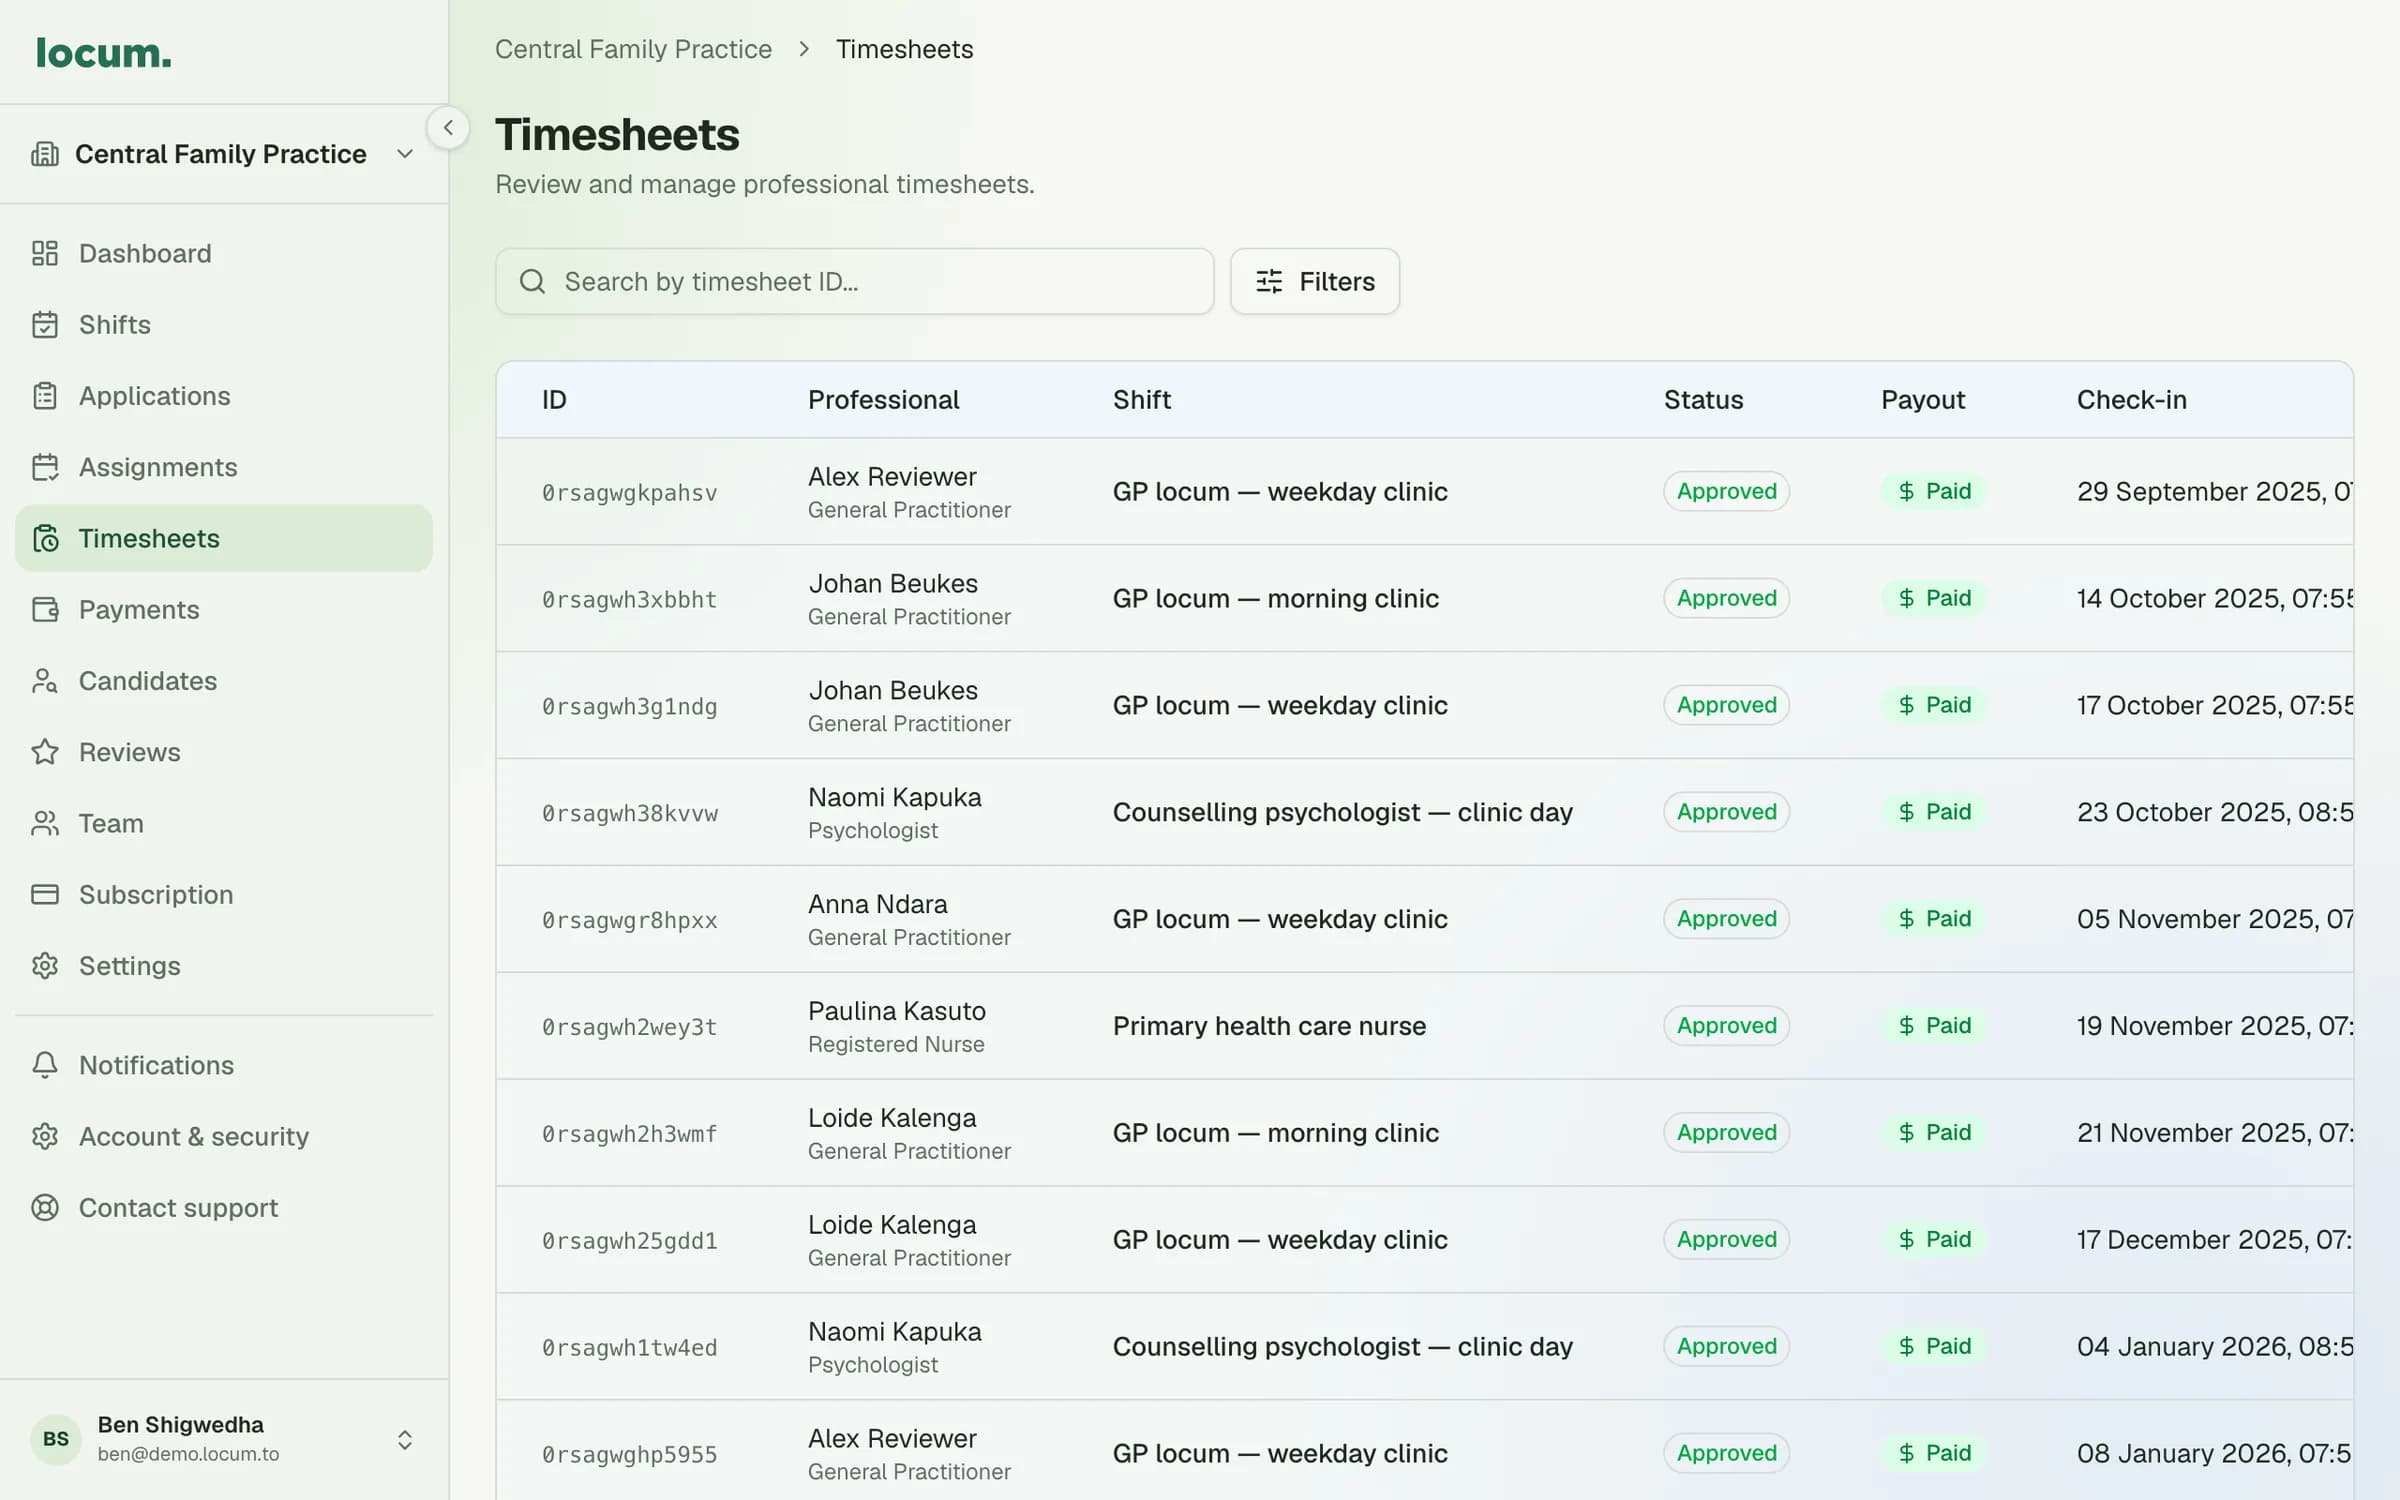
Task: Click the breadcrumb chevron separator
Action: point(804,49)
